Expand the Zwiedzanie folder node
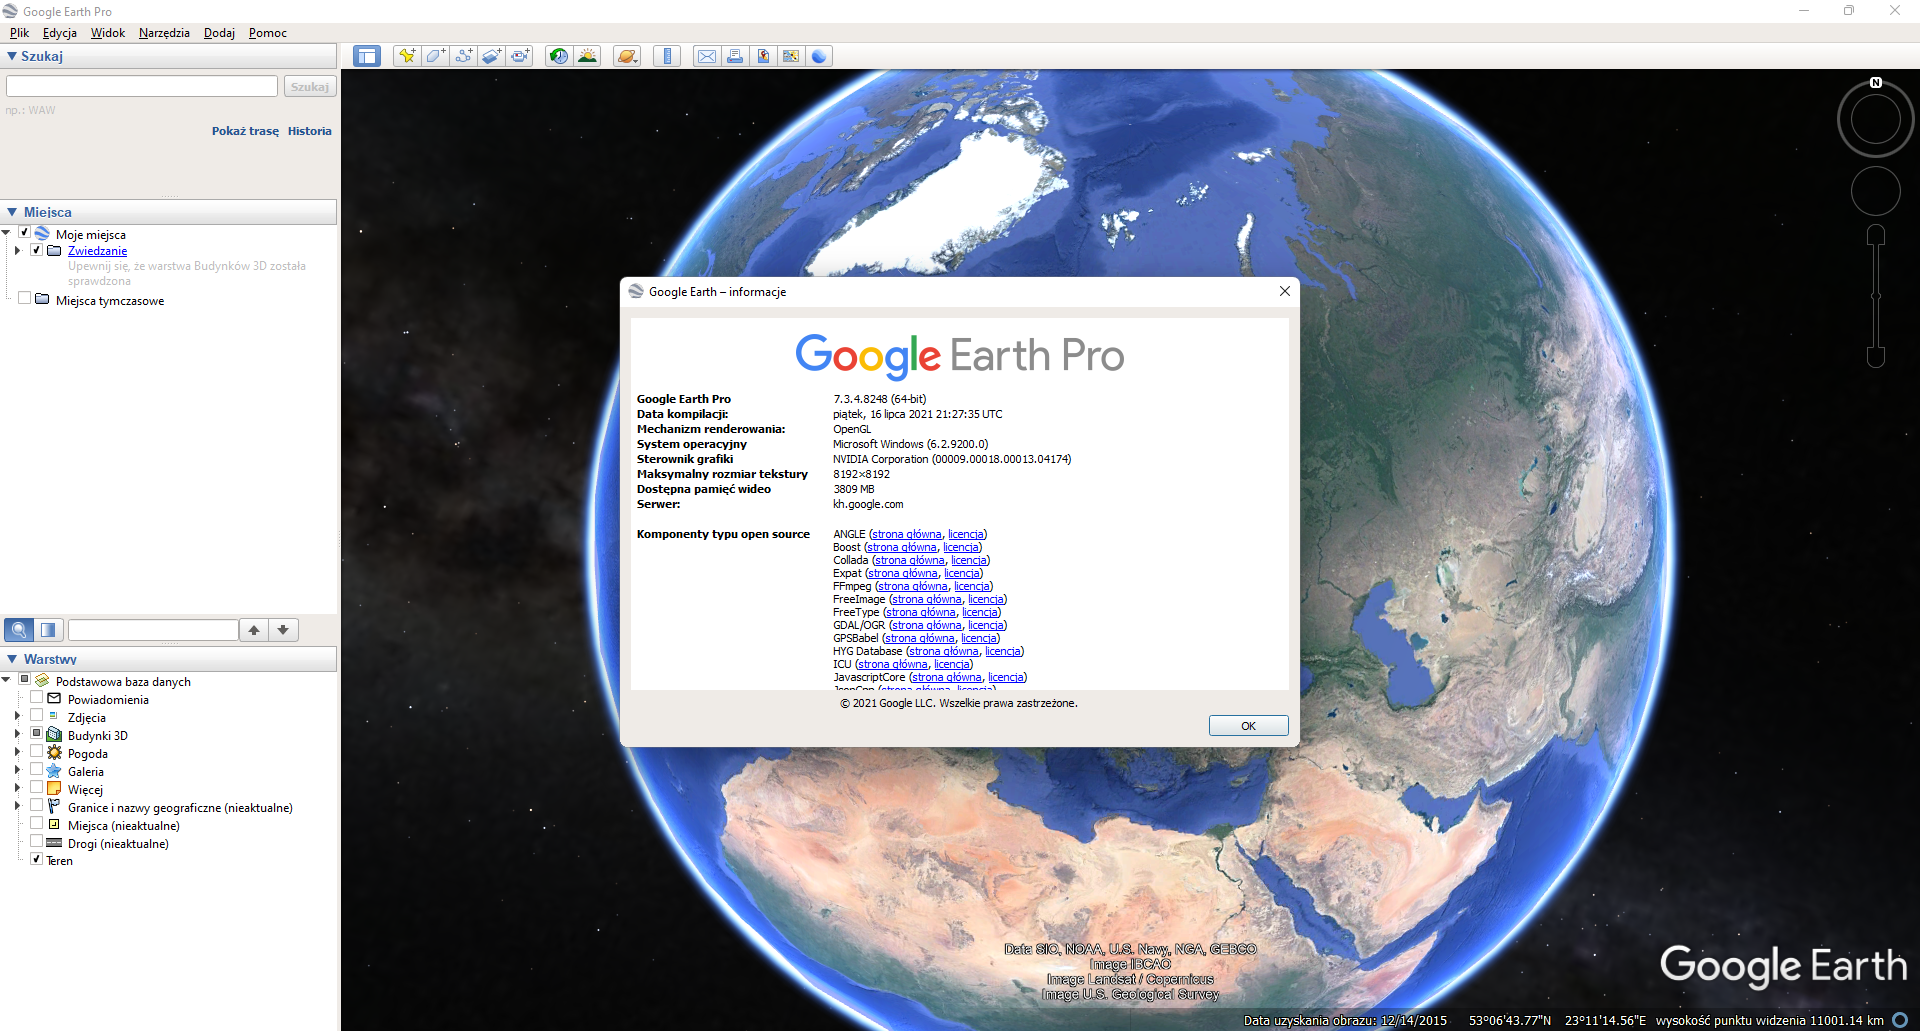This screenshot has width=1920, height=1031. [x=18, y=251]
